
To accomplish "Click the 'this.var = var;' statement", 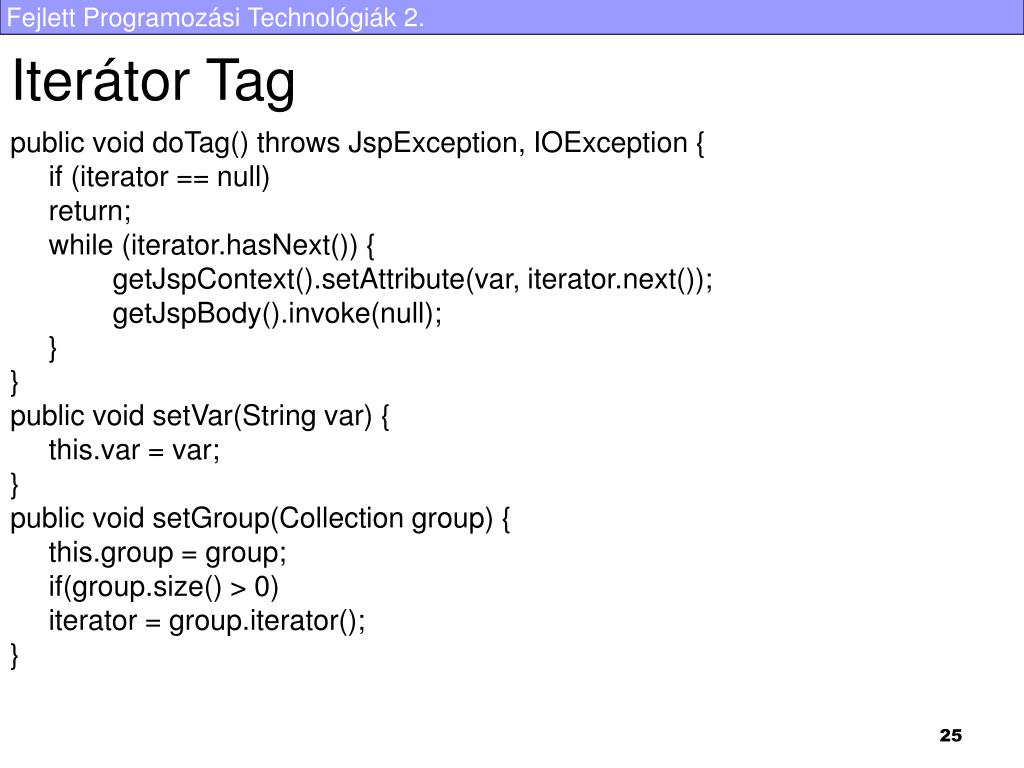I will pos(135,451).
